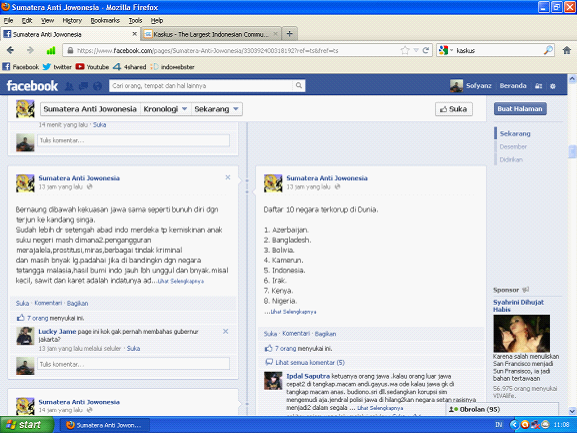This screenshot has height=433, width=577.
Task: Open the Help menu
Action: (x=157, y=21)
